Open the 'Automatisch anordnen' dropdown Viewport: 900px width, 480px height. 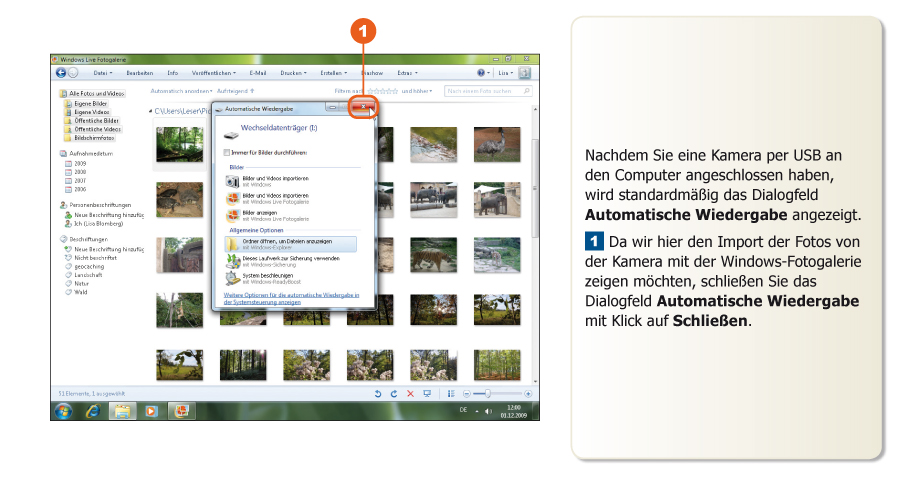tap(181, 91)
